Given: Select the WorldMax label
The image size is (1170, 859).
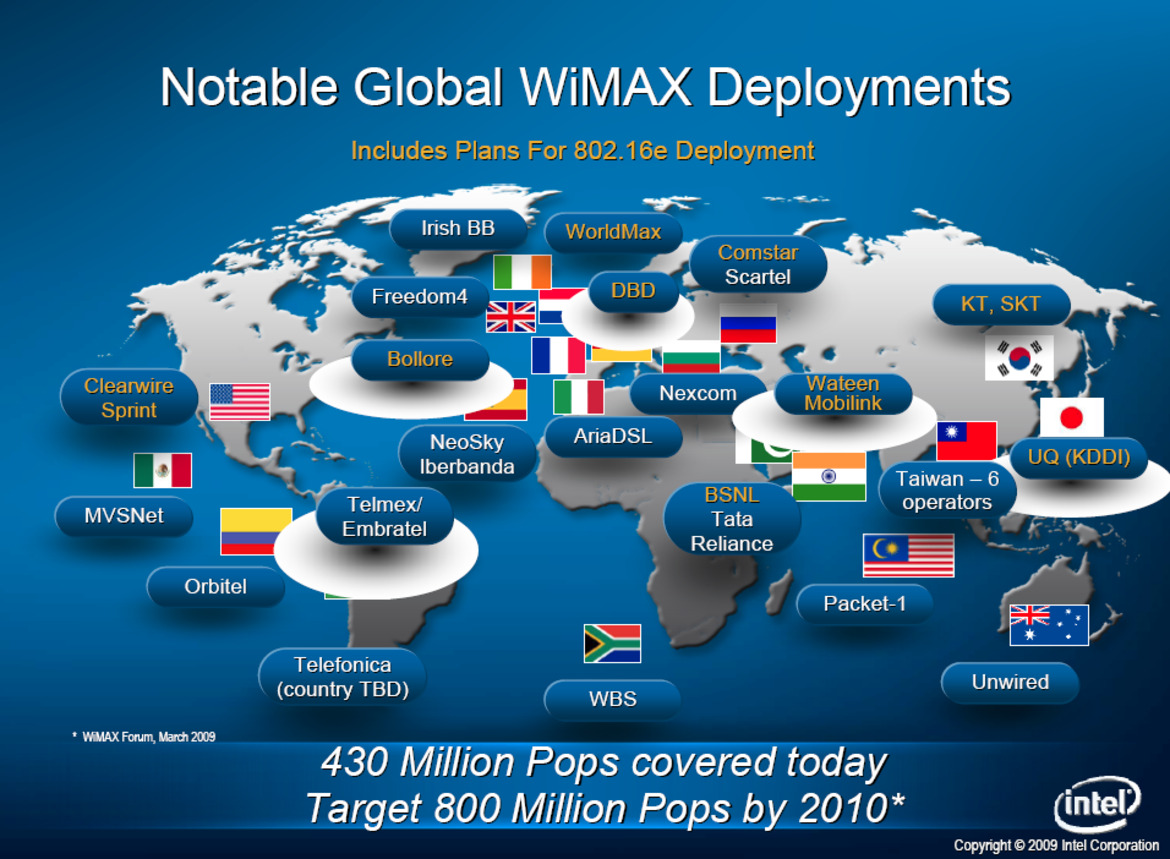Looking at the screenshot, I should [613, 232].
